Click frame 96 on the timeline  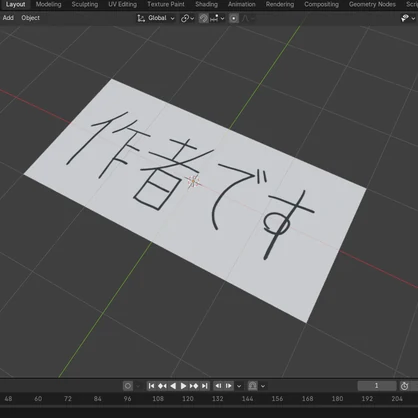127,399
